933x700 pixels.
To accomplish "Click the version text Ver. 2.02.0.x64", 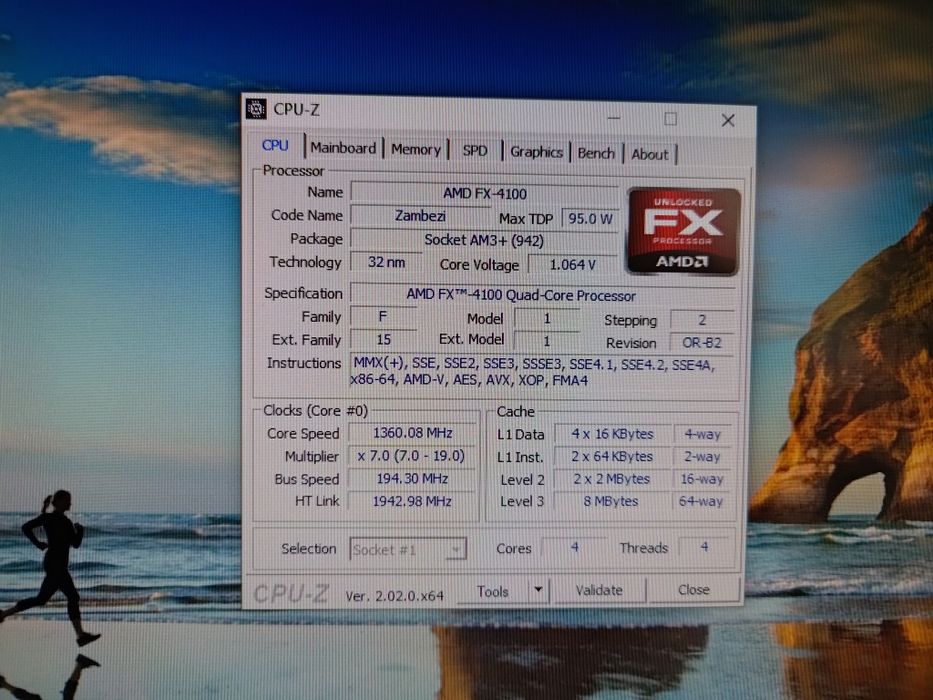I will coord(395,596).
